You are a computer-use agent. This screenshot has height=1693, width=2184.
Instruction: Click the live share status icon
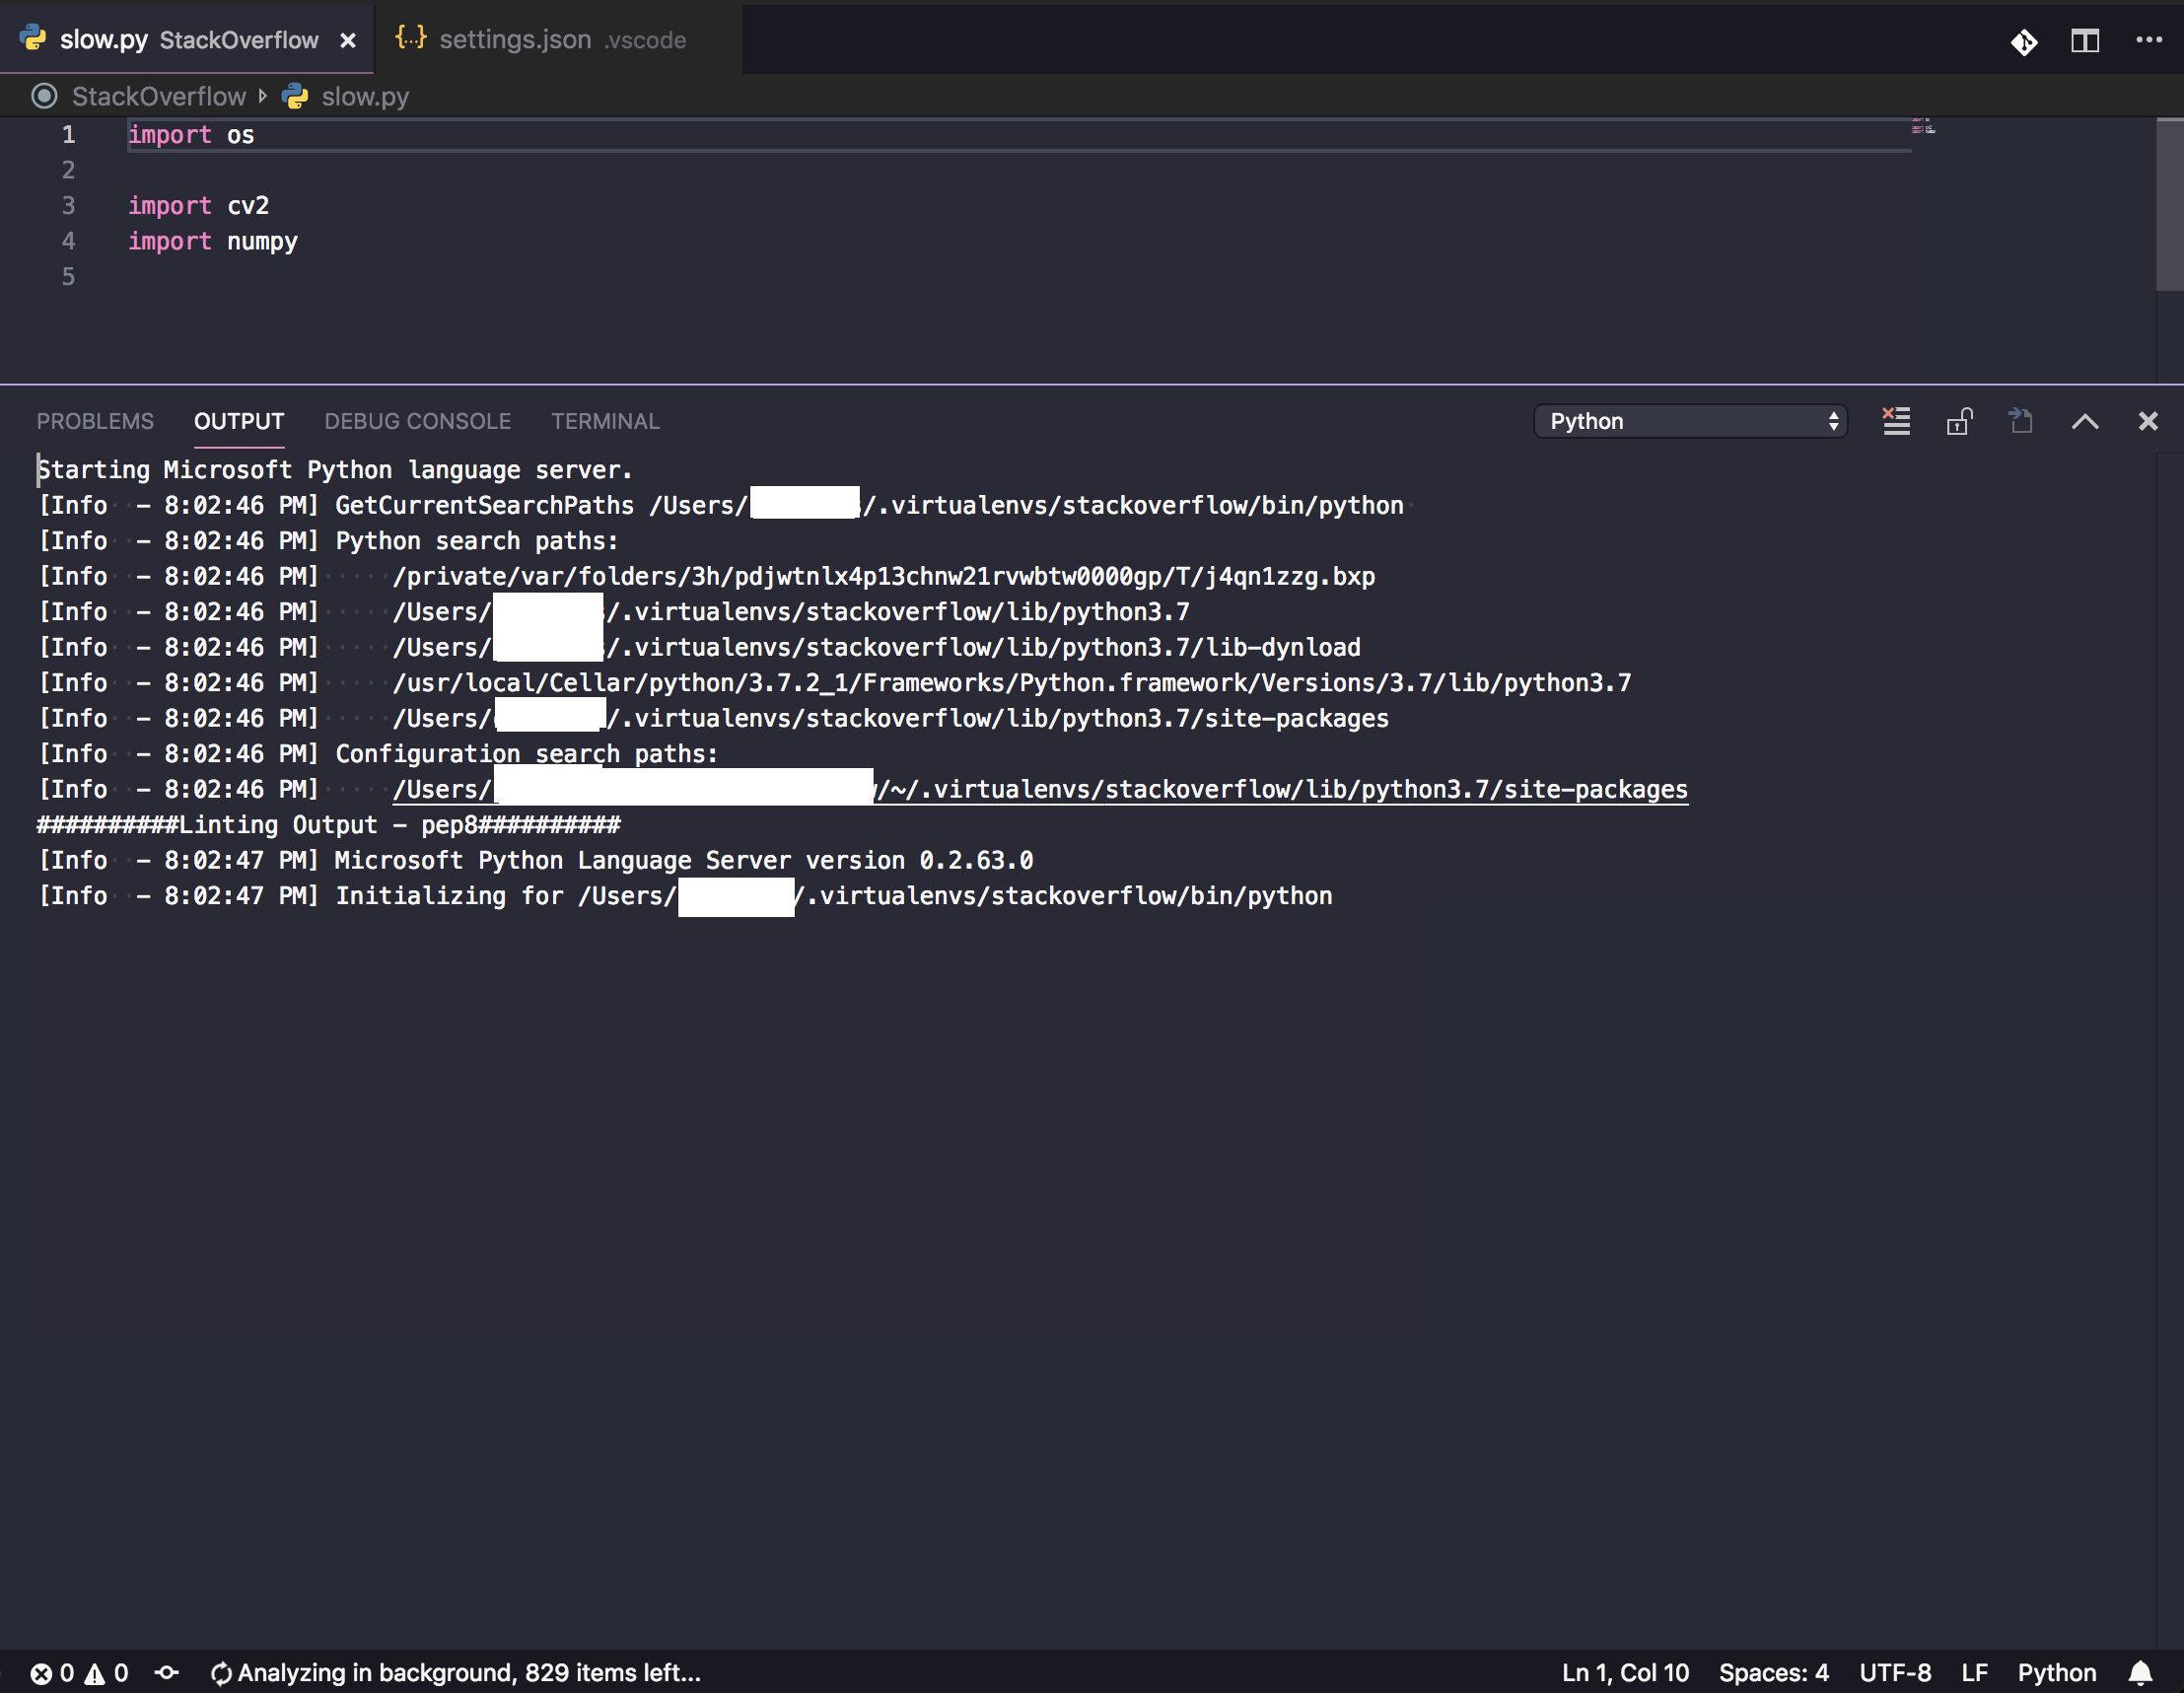pos(167,1673)
